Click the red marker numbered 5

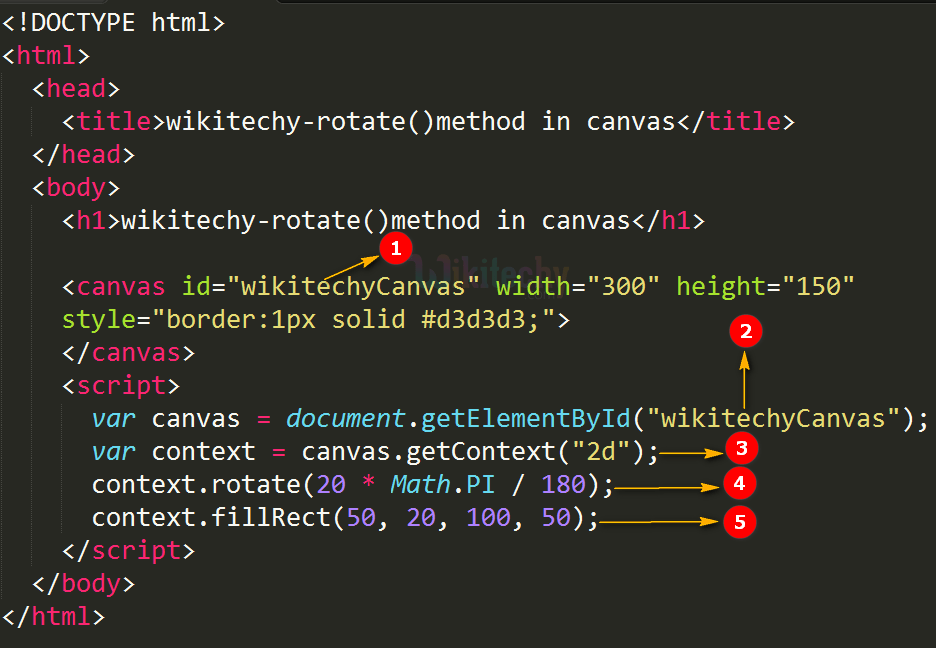[x=740, y=521]
